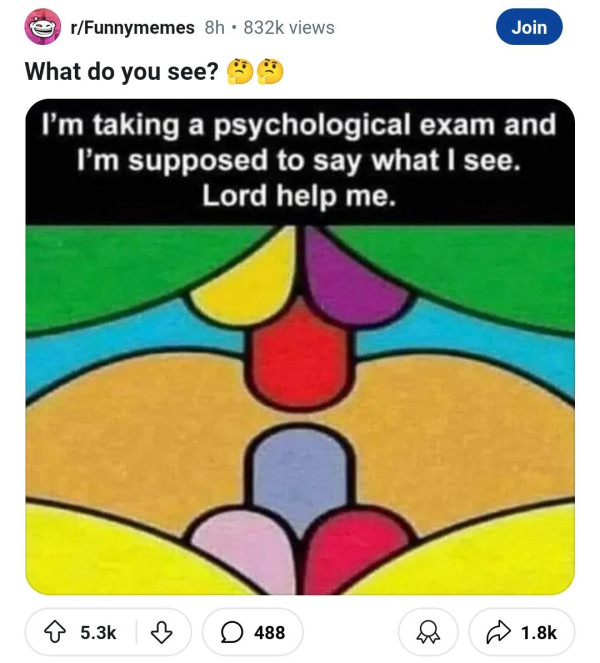Click the 8h post timestamp
Viewport: 600px width, 663px height.
pos(214,28)
